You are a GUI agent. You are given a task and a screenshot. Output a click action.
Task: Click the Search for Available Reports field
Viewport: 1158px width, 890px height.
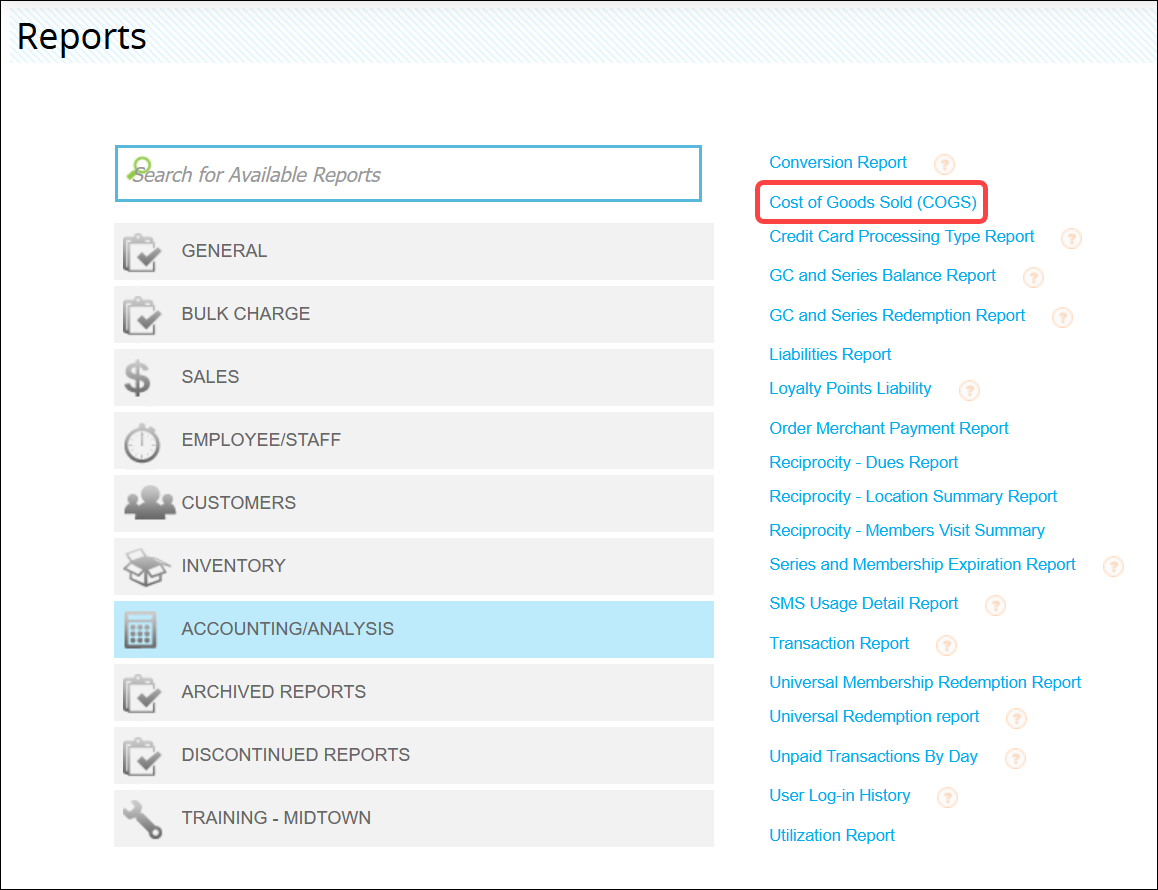point(408,174)
